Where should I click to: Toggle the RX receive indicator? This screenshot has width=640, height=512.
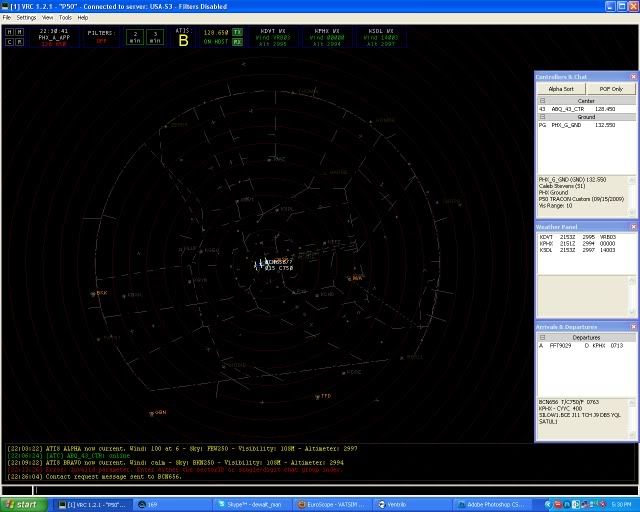click(x=237, y=42)
